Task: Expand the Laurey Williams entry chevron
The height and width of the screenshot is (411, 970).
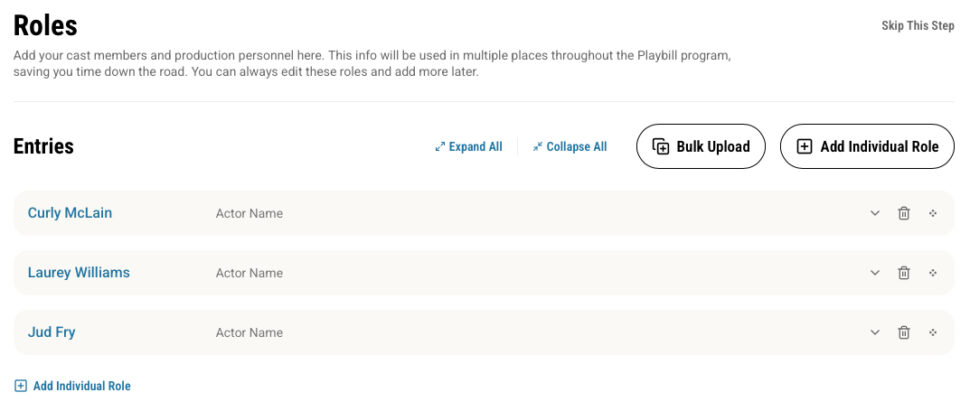Action: (x=875, y=272)
